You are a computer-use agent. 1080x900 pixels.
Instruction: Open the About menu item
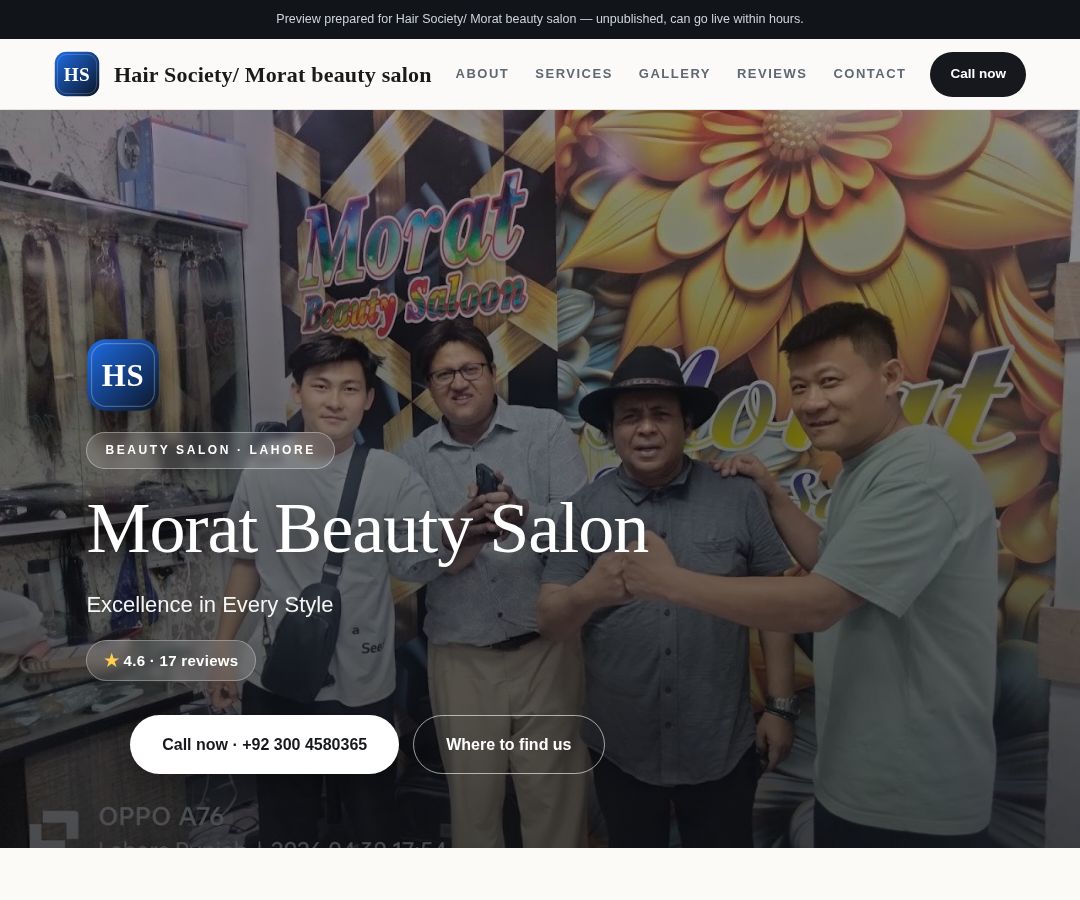point(481,74)
